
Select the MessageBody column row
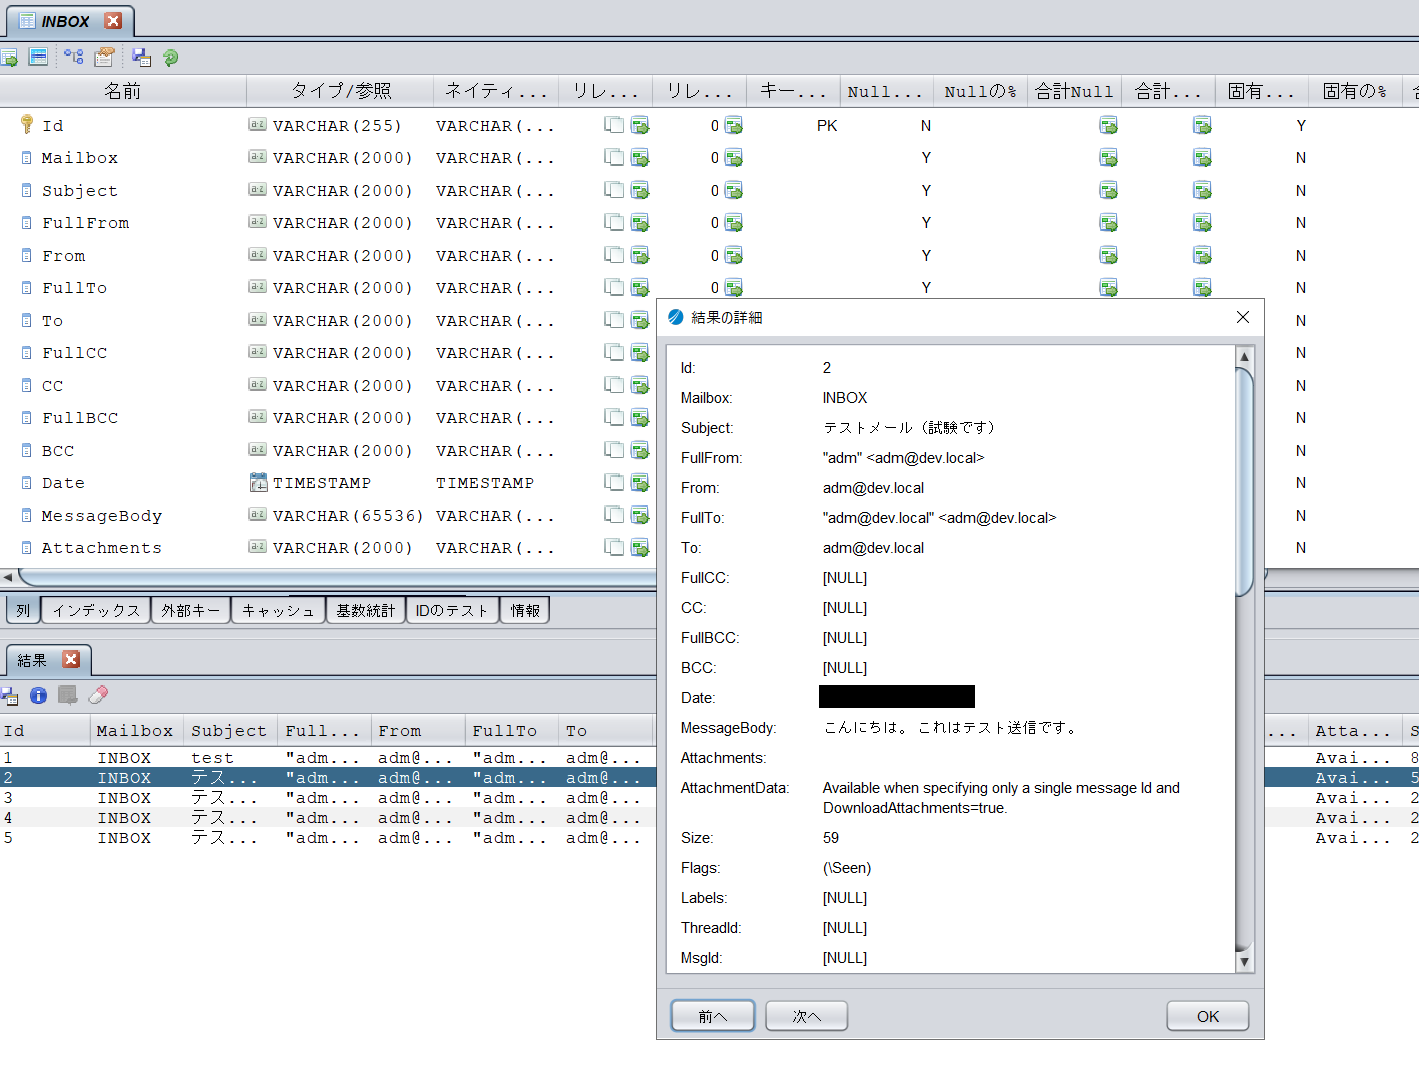pyautogui.click(x=328, y=515)
